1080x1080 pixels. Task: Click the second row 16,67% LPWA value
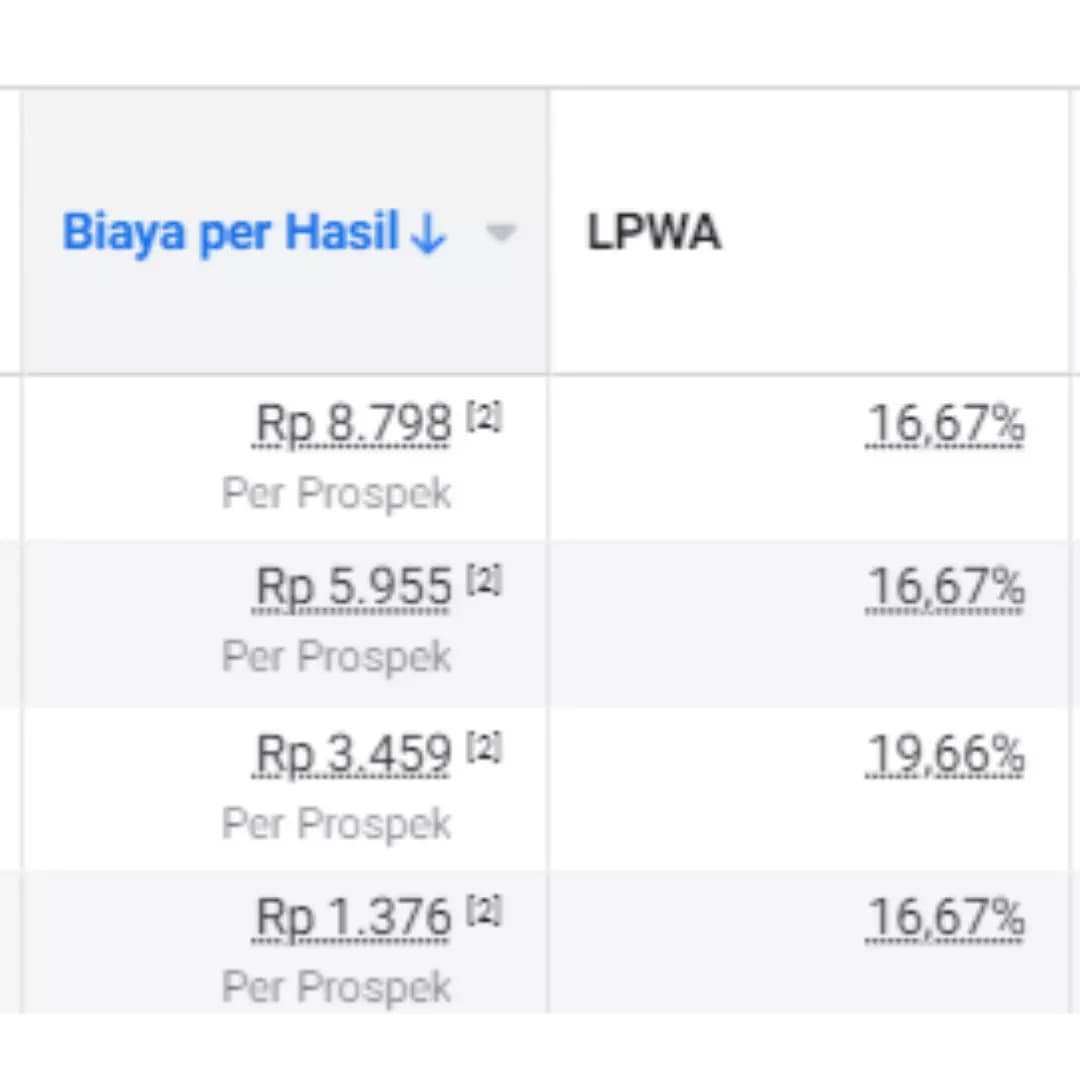click(x=945, y=588)
